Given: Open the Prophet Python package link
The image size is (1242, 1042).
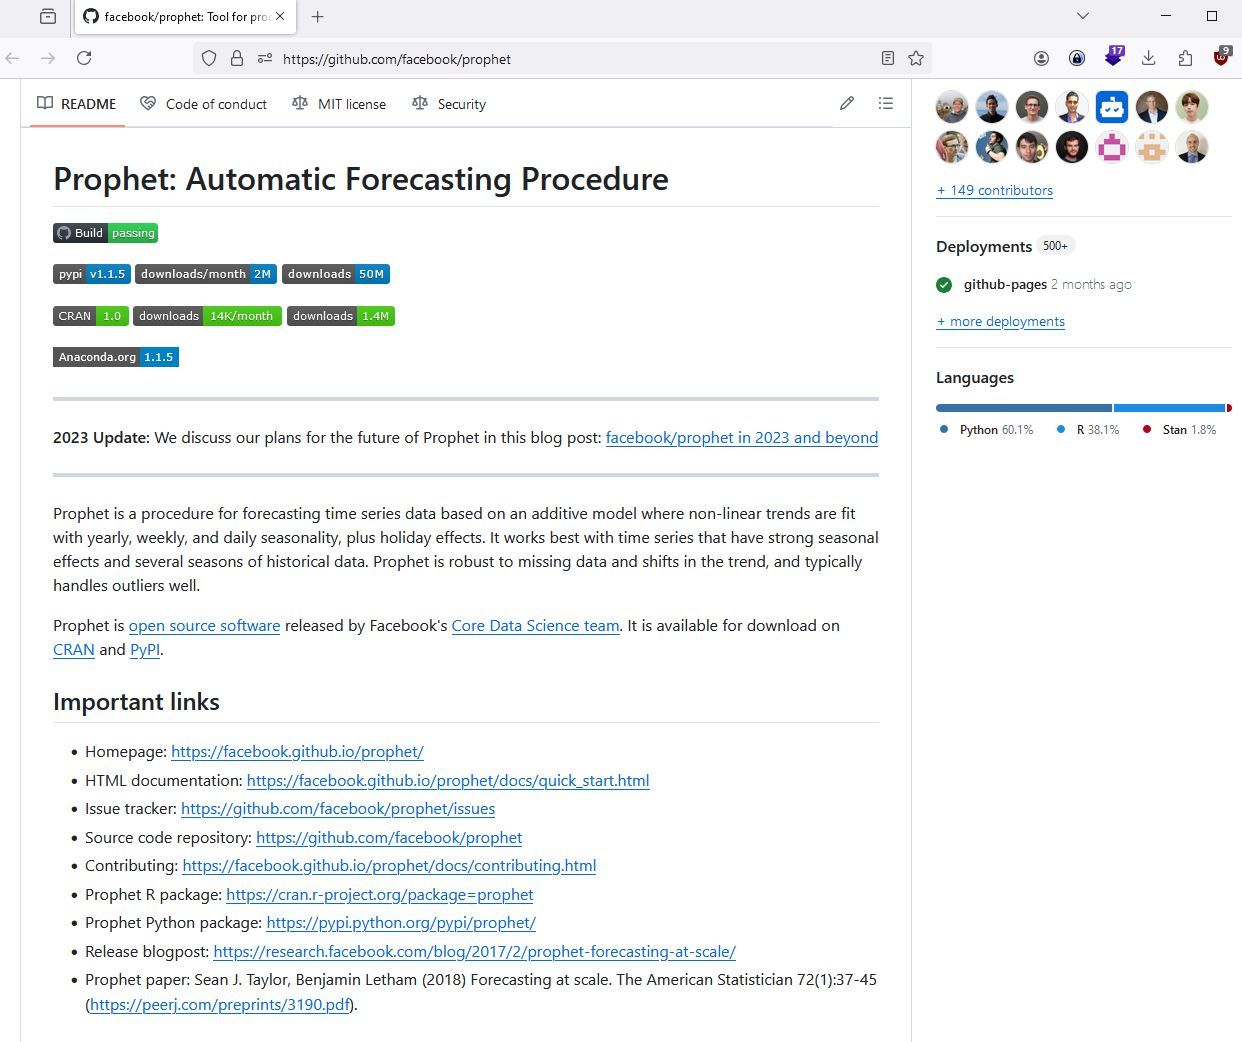Looking at the screenshot, I should tap(401, 922).
